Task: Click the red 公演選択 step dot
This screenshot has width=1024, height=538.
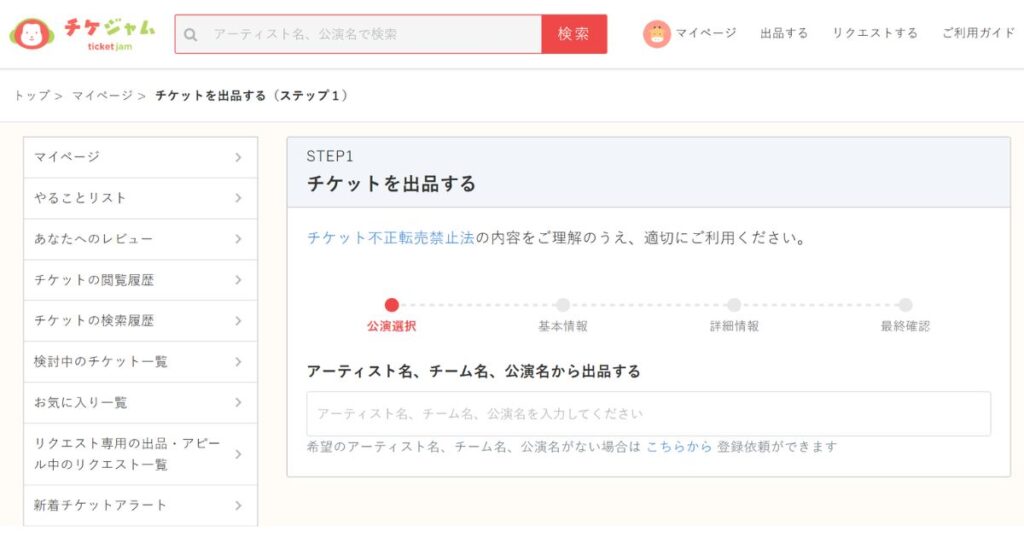Action: coord(391,305)
